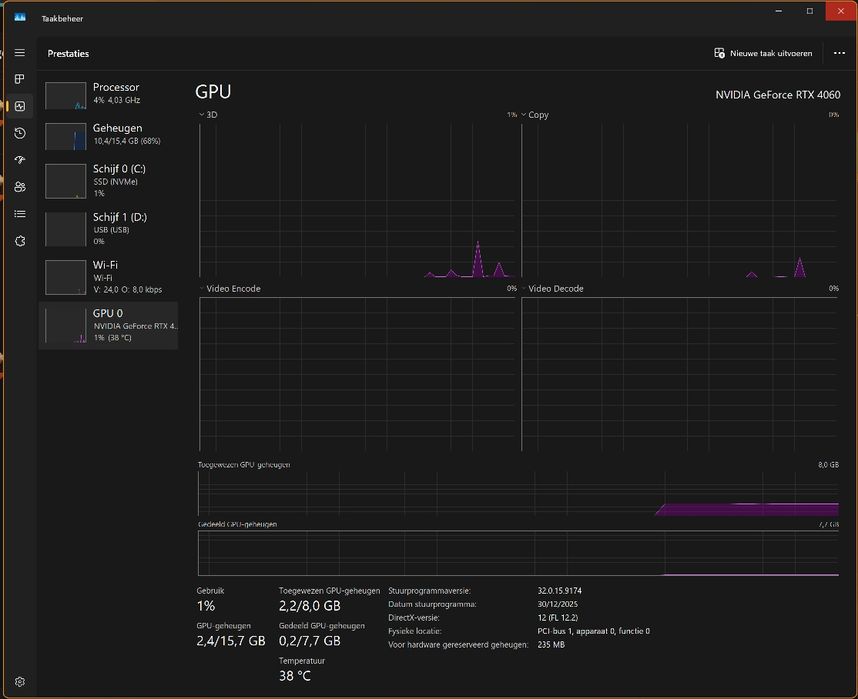Go to the Processes page icon
This screenshot has width=858, height=699.
click(20, 79)
